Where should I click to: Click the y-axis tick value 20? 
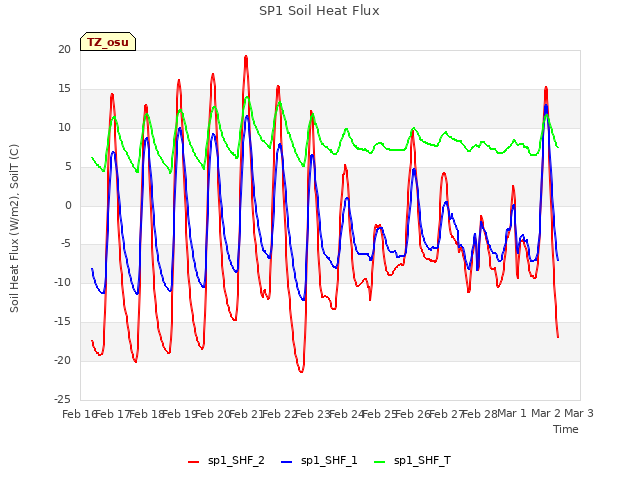(x=64, y=49)
